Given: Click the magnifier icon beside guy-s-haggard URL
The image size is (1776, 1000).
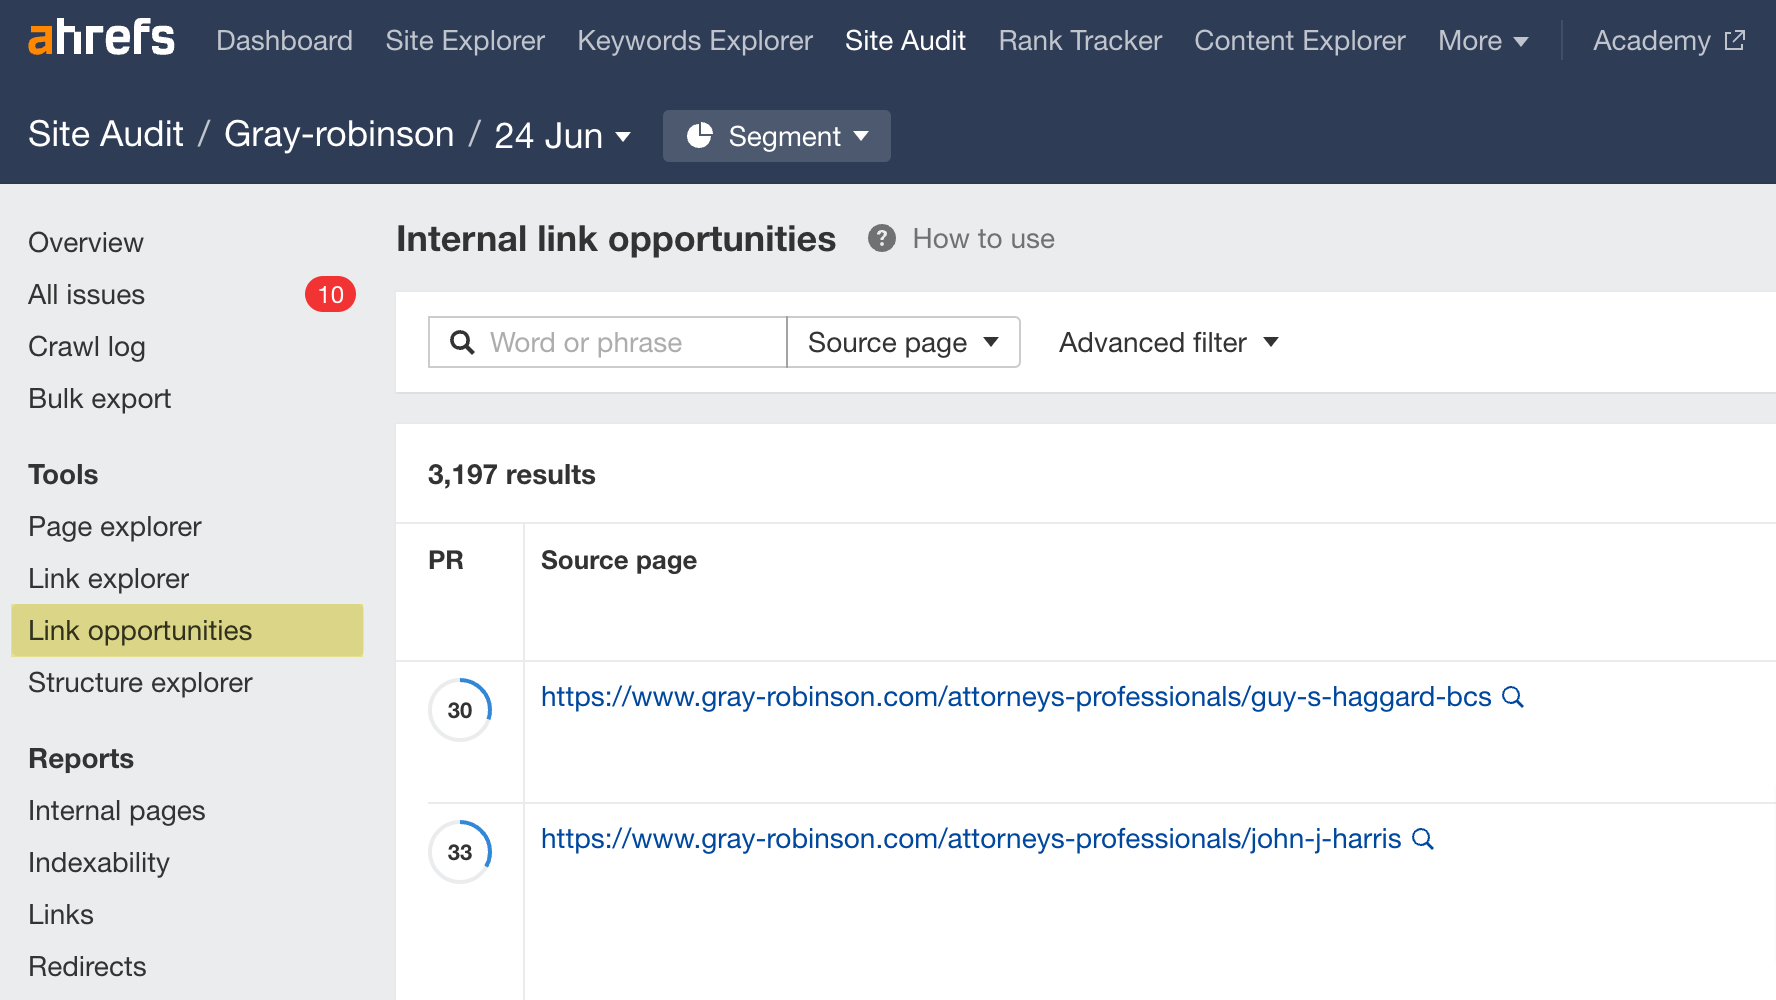Looking at the screenshot, I should (1513, 697).
